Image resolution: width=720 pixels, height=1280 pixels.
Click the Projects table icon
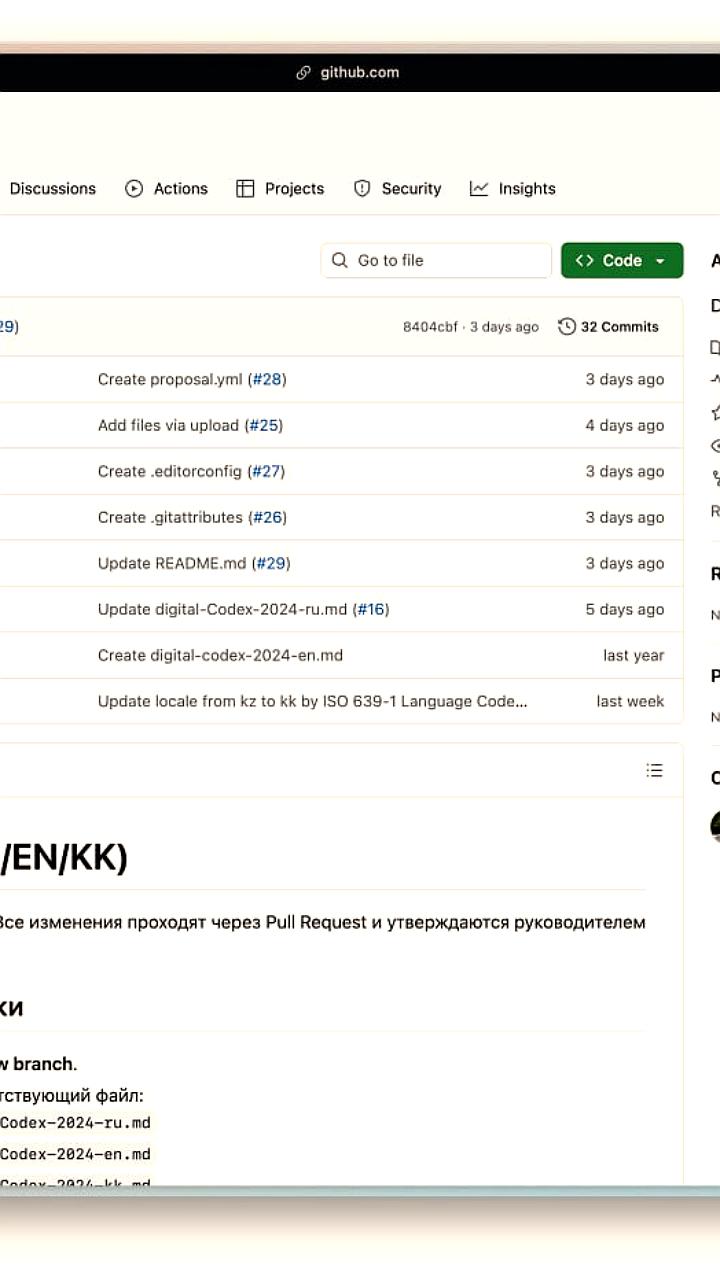pos(245,189)
